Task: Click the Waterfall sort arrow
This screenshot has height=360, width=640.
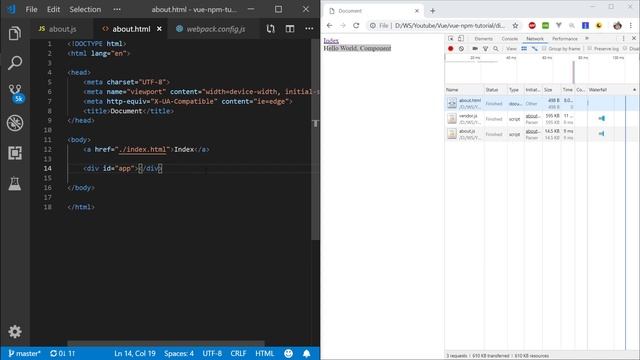Action: coord(634,90)
